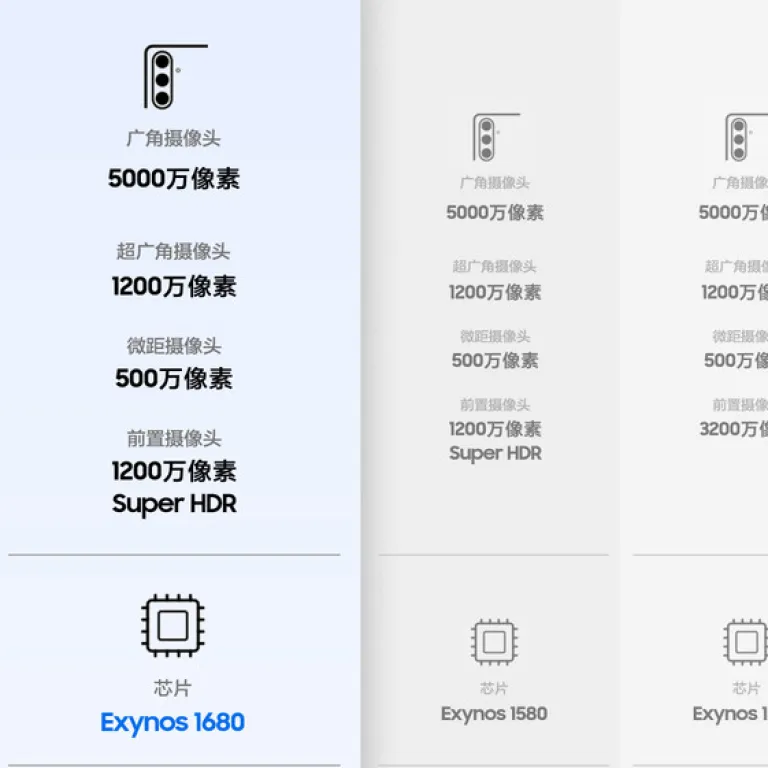This screenshot has height=768, width=768.
Task: Click the camera icon in the Exynos 1580 column
Action: [x=496, y=137]
